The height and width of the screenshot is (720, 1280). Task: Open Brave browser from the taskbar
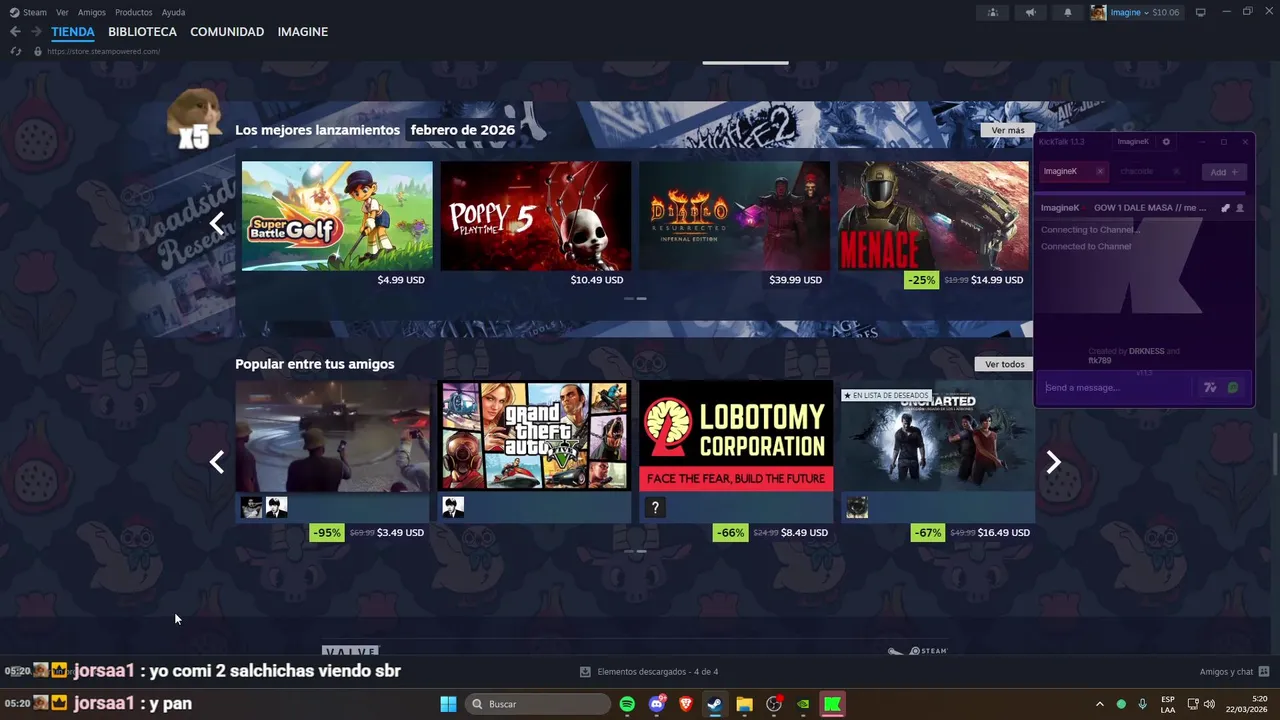[x=686, y=704]
